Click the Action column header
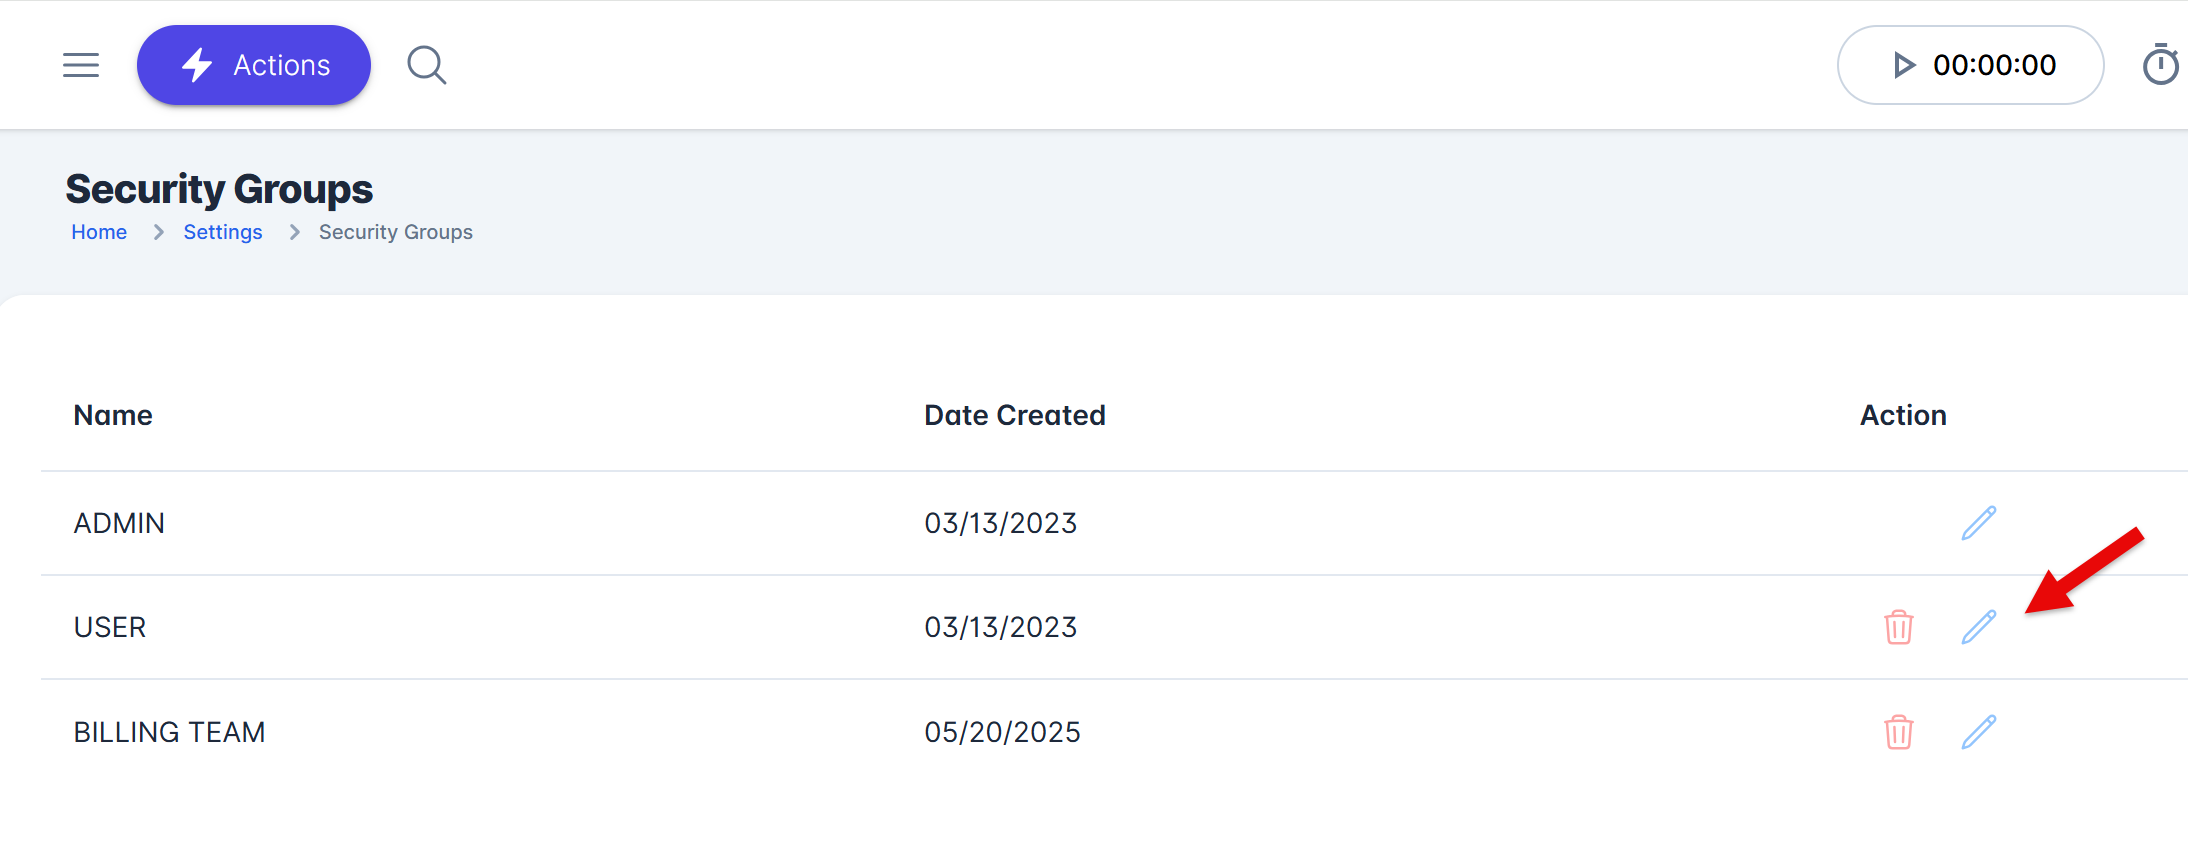2188x850 pixels. pos(1902,415)
